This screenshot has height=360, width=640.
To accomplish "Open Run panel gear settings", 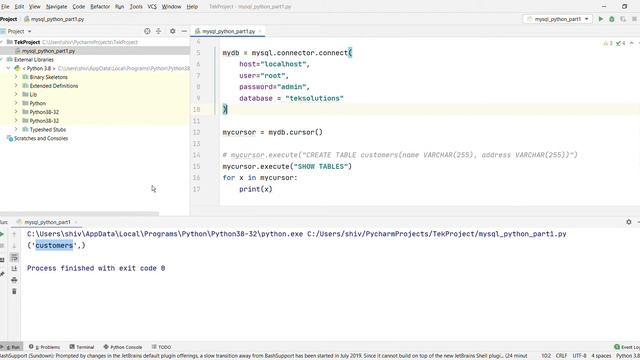I will pos(629,222).
